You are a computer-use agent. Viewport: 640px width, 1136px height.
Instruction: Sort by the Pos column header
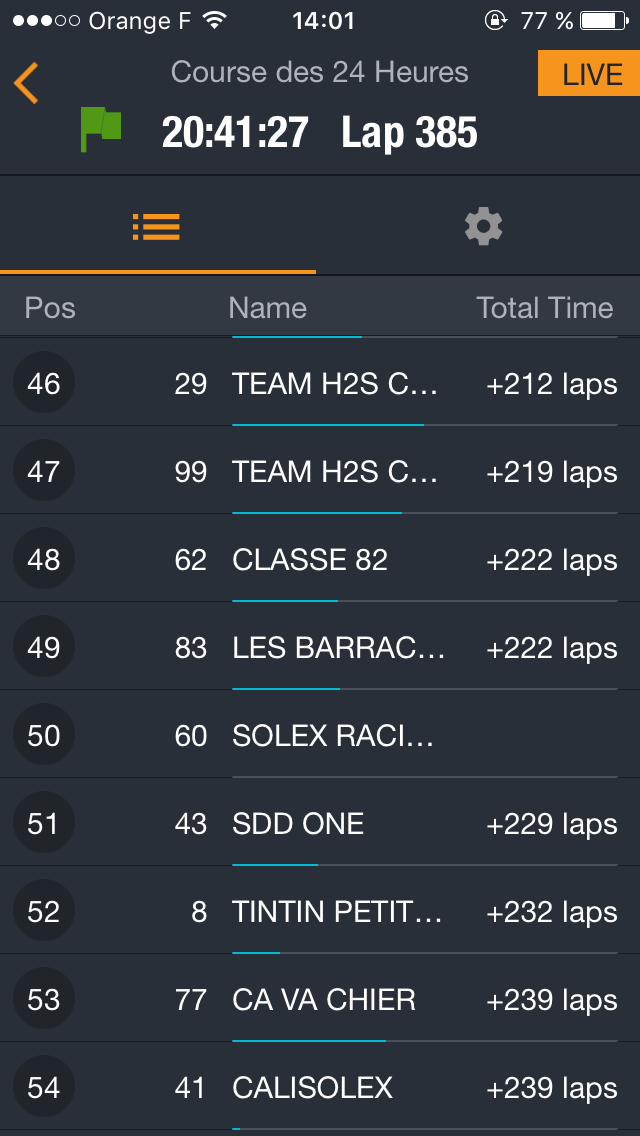point(50,308)
